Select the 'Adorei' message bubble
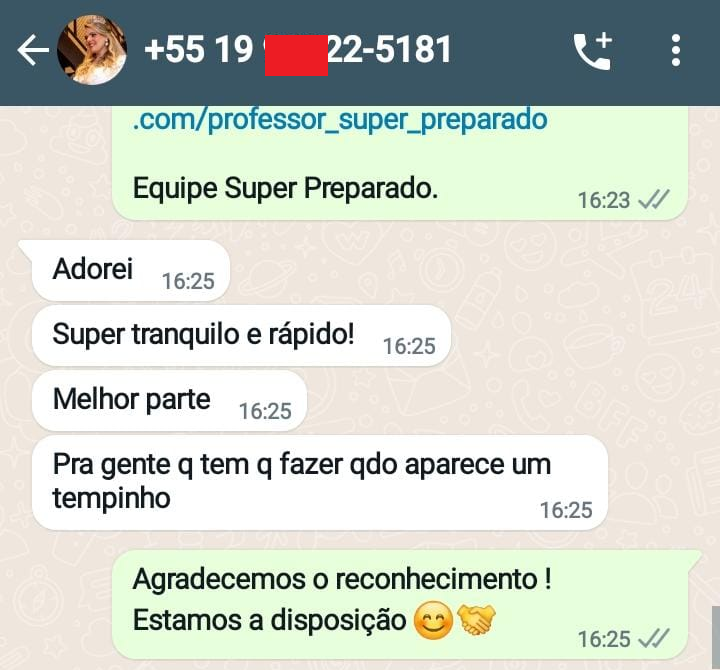The image size is (720, 670). pos(130,270)
